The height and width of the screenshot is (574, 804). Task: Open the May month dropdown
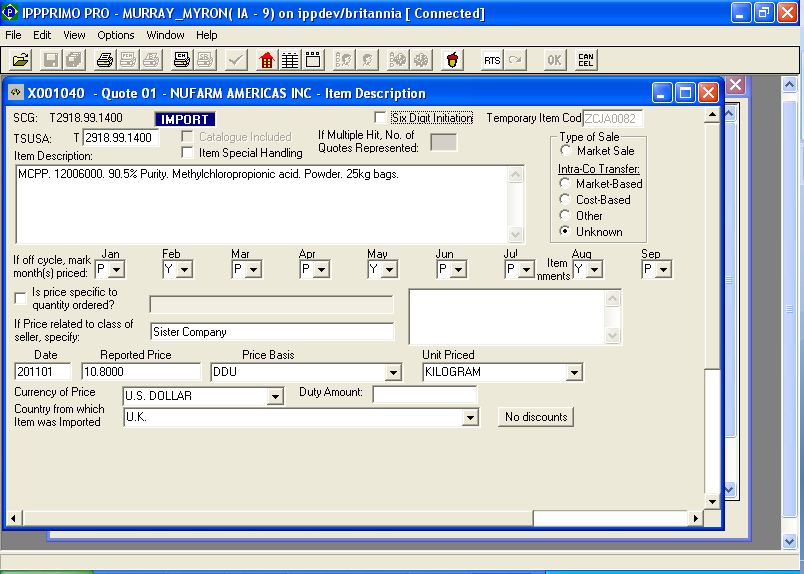pos(390,269)
